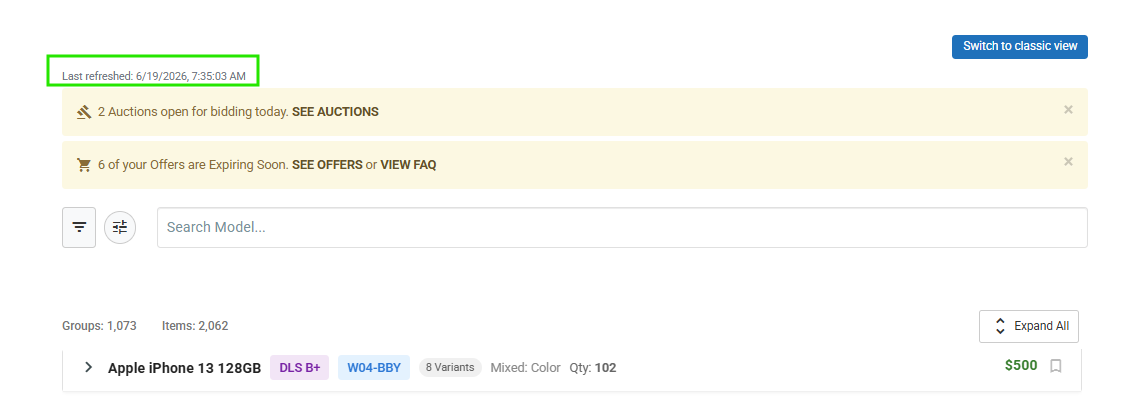Switch to classic view

pos(1020,46)
